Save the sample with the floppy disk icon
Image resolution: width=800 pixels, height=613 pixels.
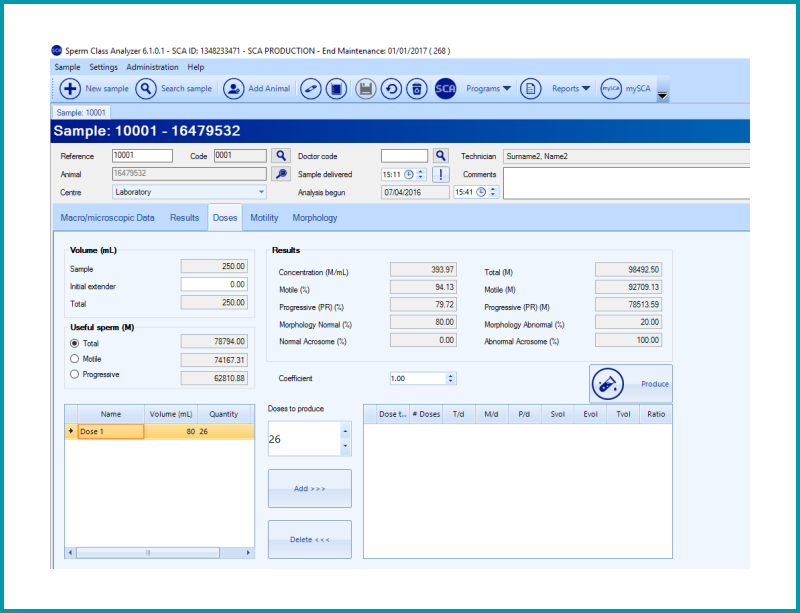coord(365,89)
